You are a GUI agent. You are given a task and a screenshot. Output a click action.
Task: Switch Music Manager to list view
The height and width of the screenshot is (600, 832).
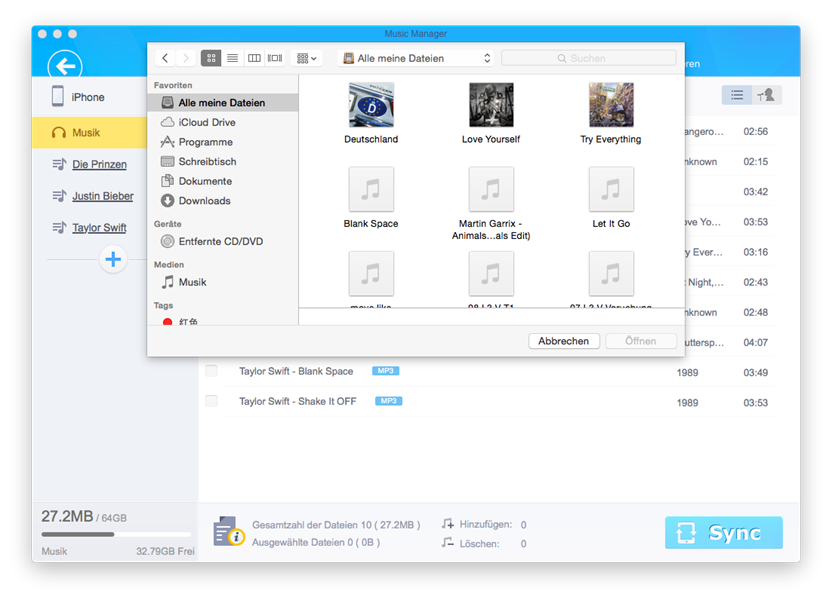click(736, 95)
